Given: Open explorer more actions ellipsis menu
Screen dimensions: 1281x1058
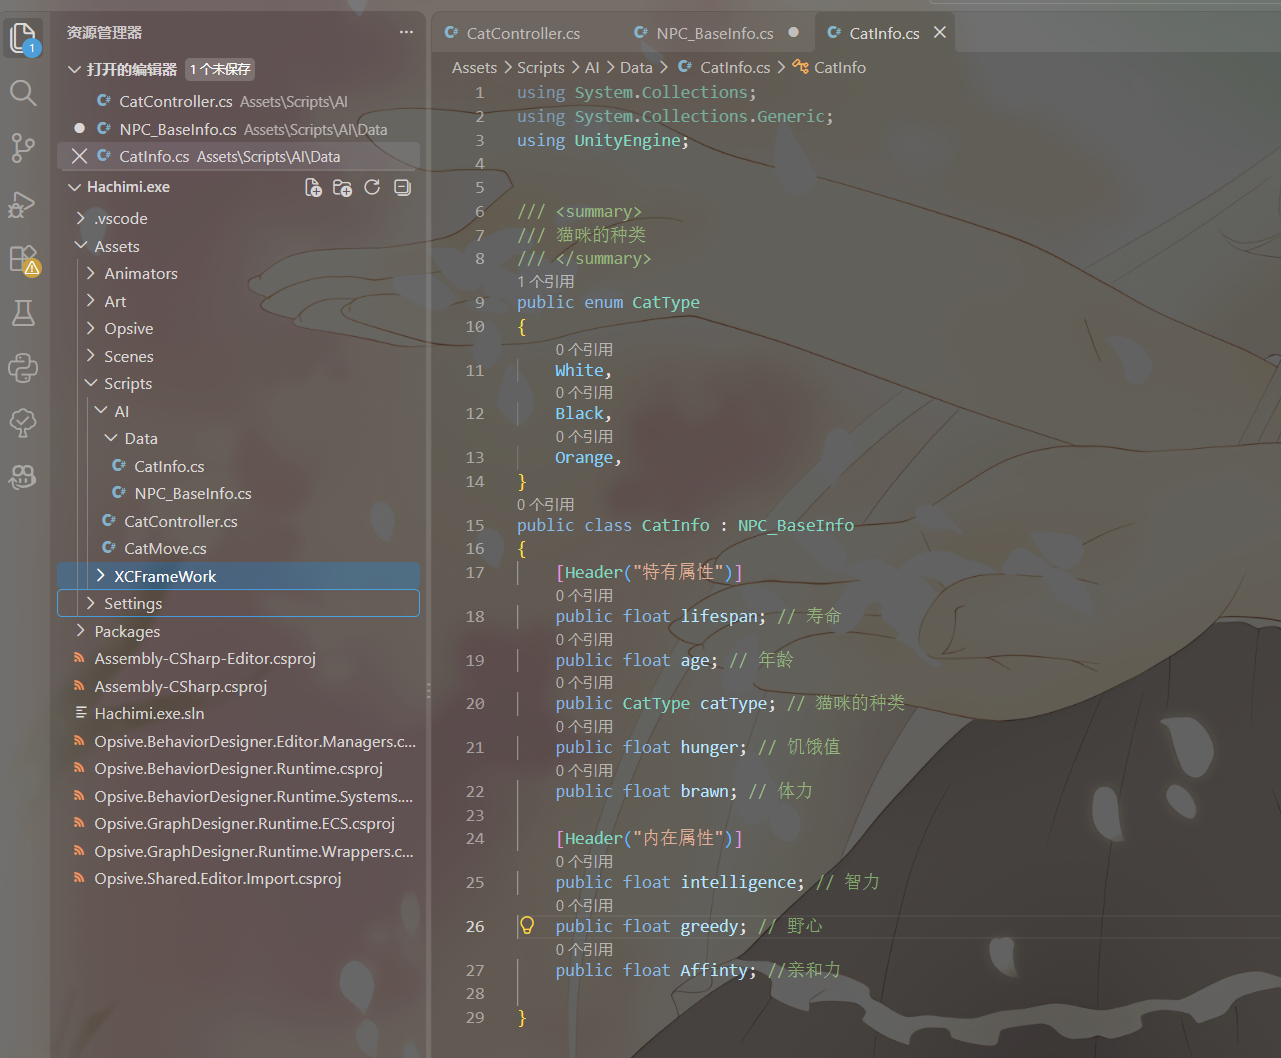Looking at the screenshot, I should pos(406,32).
